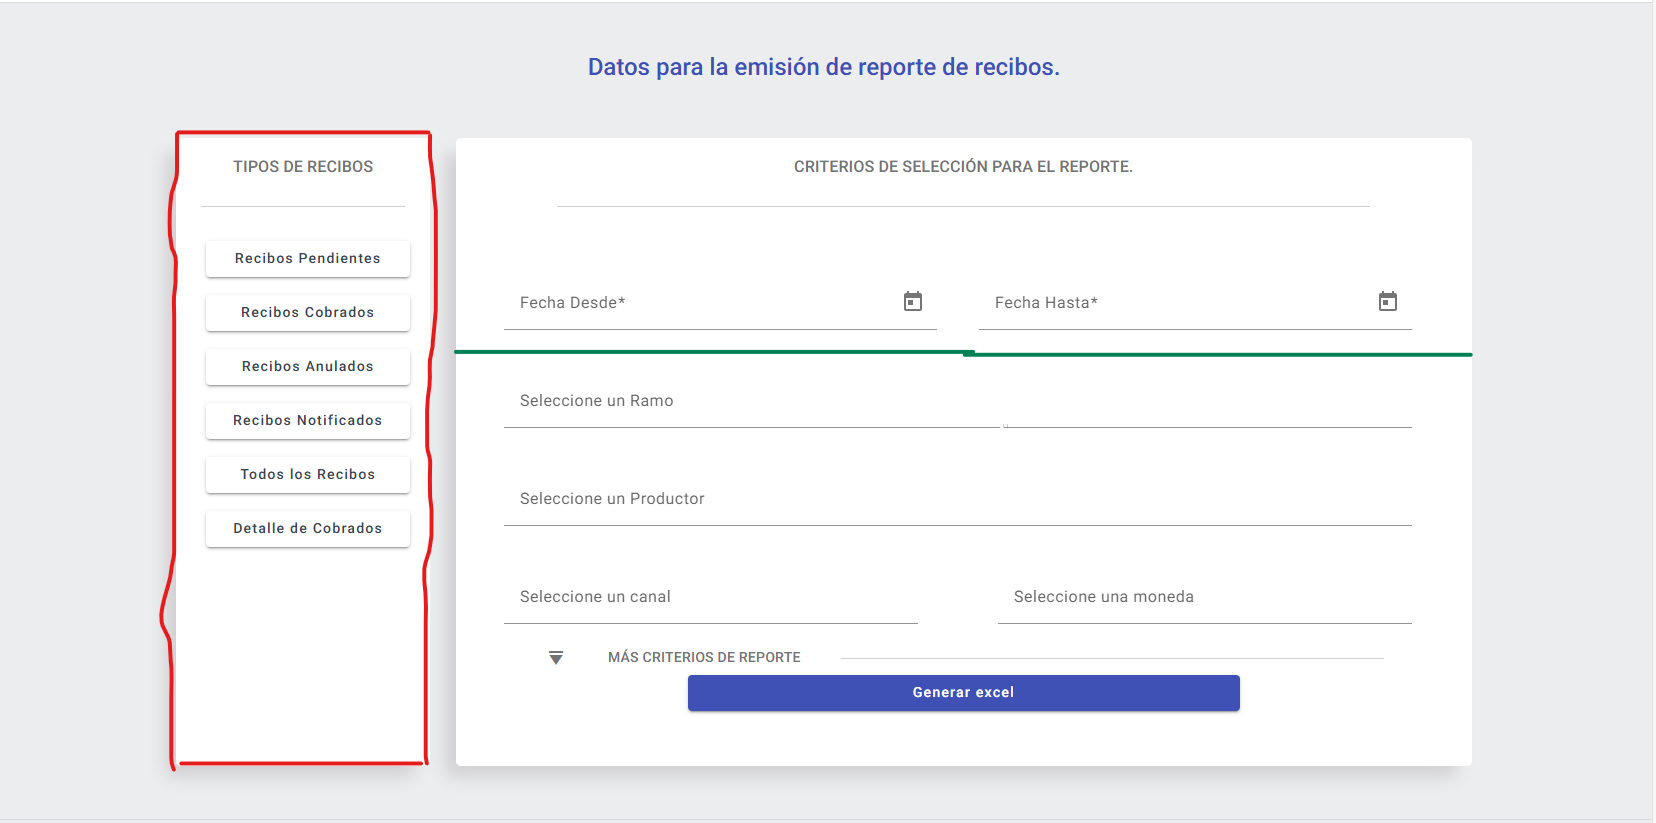Select the Recibos Pendientes receipt type
The image size is (1656, 823).
[x=307, y=259]
